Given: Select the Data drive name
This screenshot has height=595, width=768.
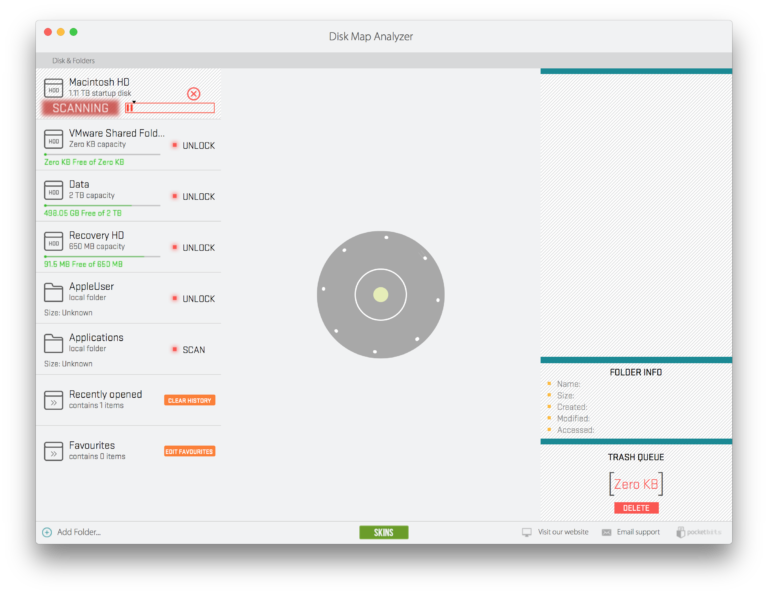Looking at the screenshot, I should [79, 184].
